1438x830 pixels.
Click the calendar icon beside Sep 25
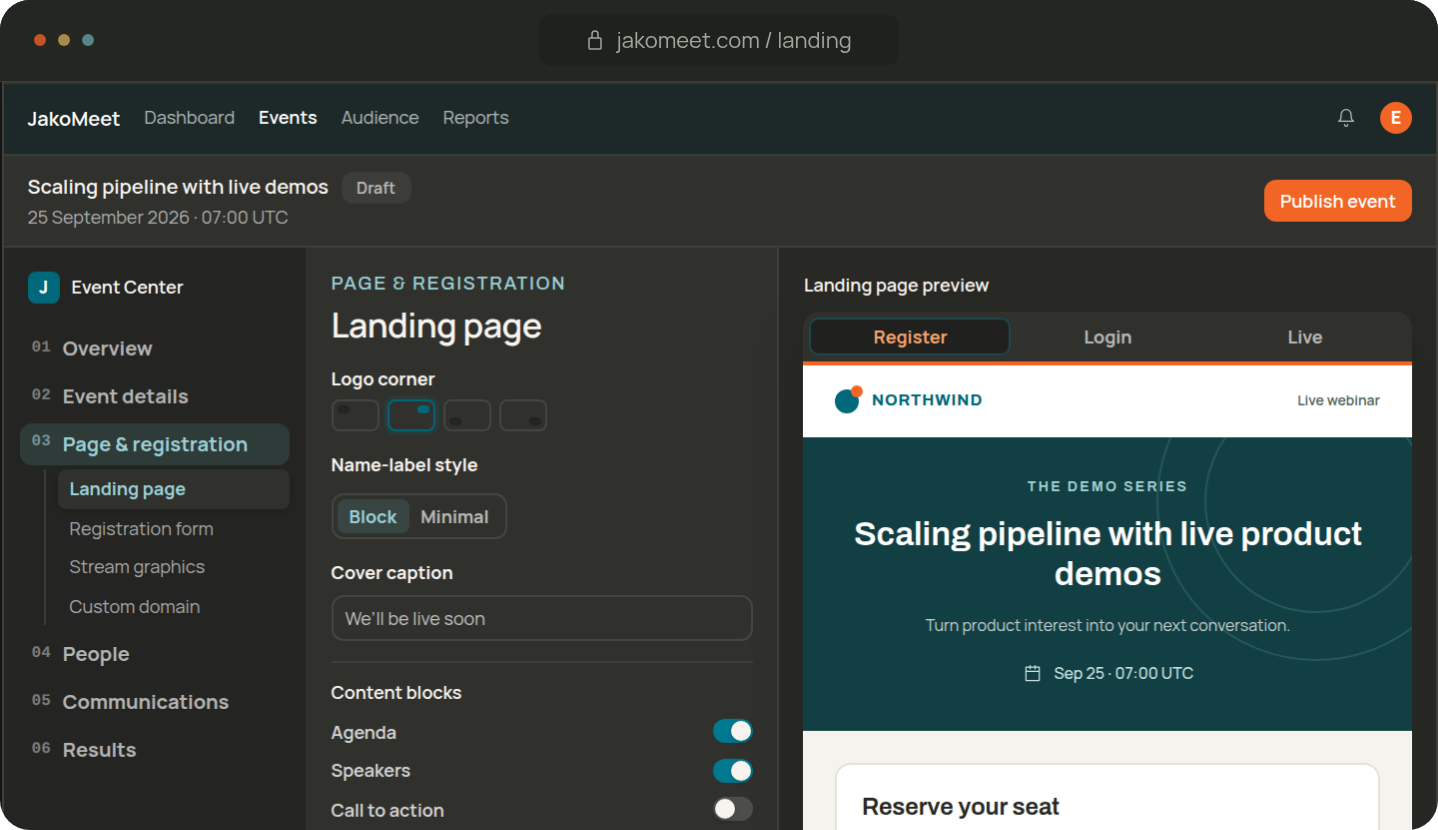[x=1033, y=673]
